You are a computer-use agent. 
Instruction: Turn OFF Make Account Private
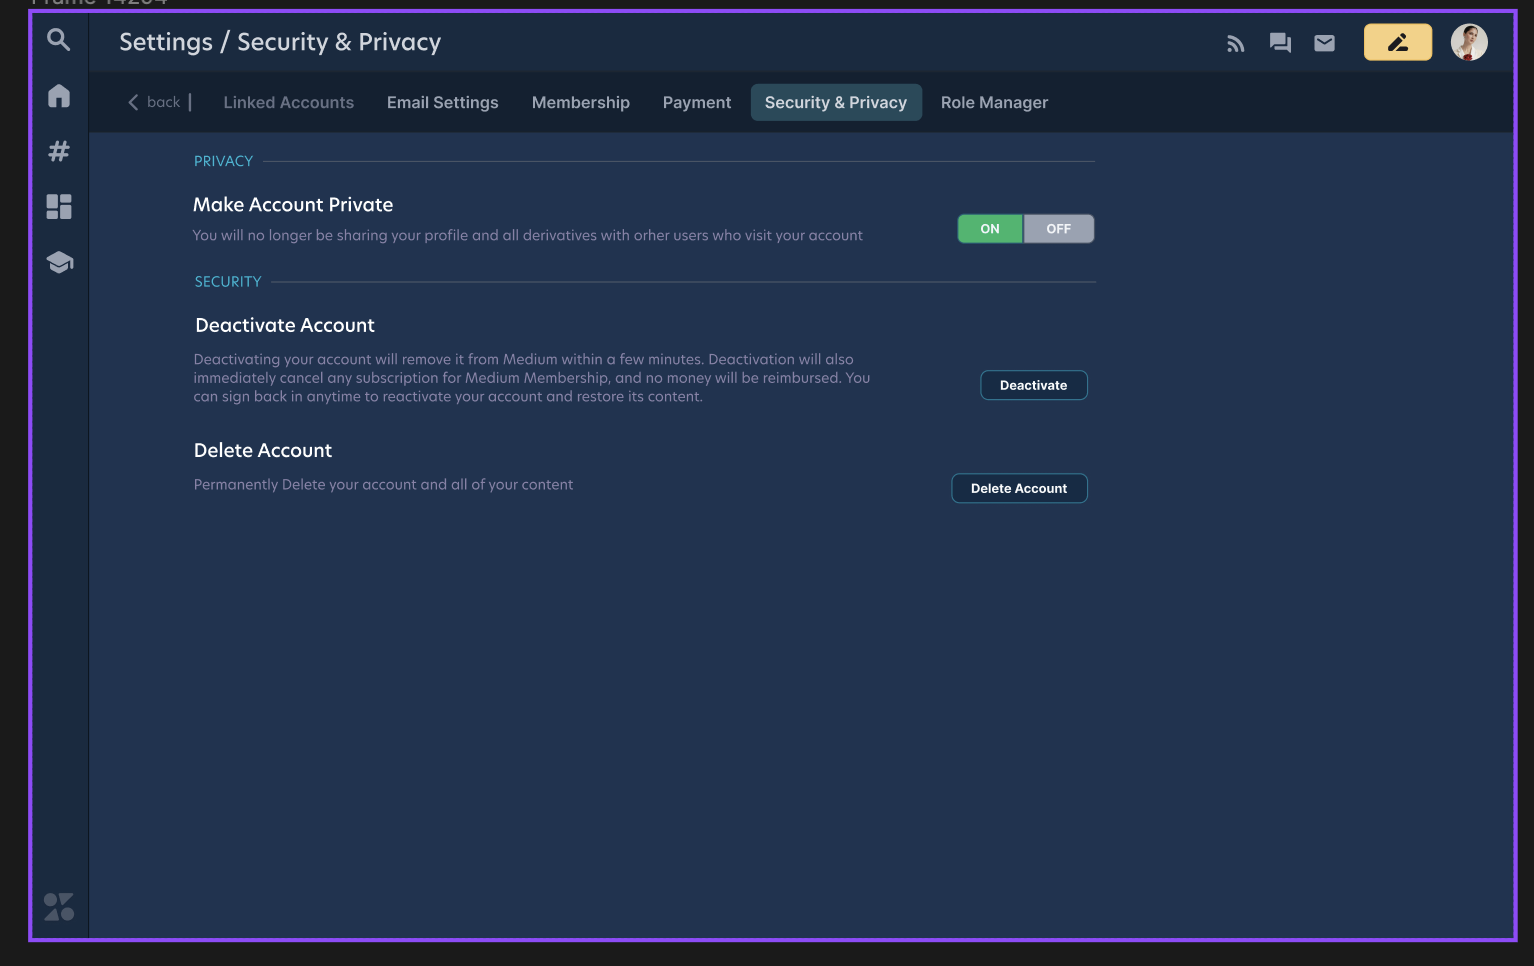click(x=1059, y=228)
